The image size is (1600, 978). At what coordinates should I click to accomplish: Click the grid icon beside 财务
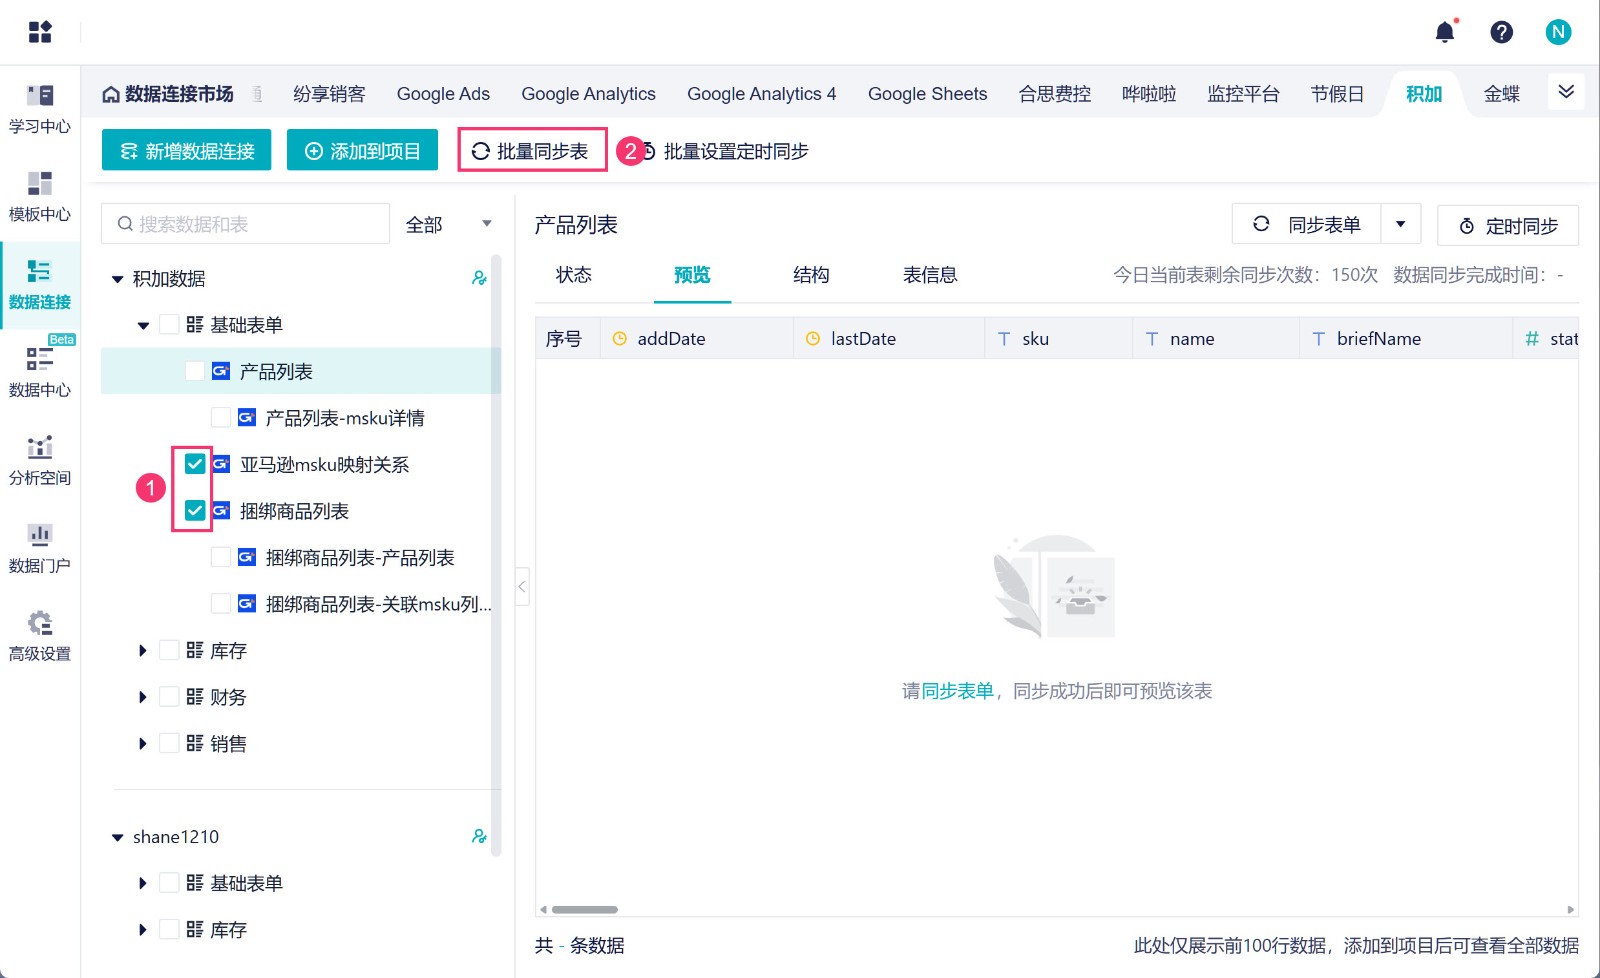point(195,697)
